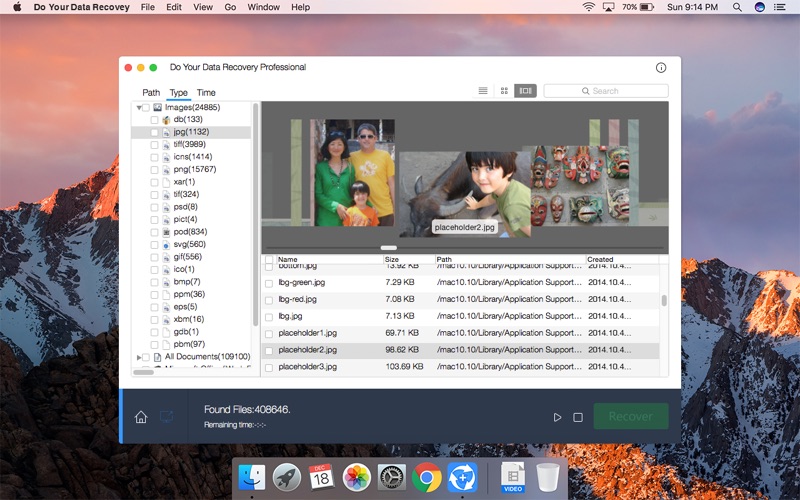
Task: Open Trash in the dock
Action: 548,478
